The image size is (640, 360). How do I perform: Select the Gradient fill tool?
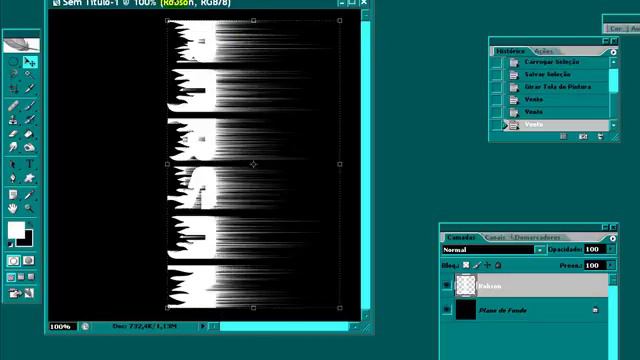(29, 133)
